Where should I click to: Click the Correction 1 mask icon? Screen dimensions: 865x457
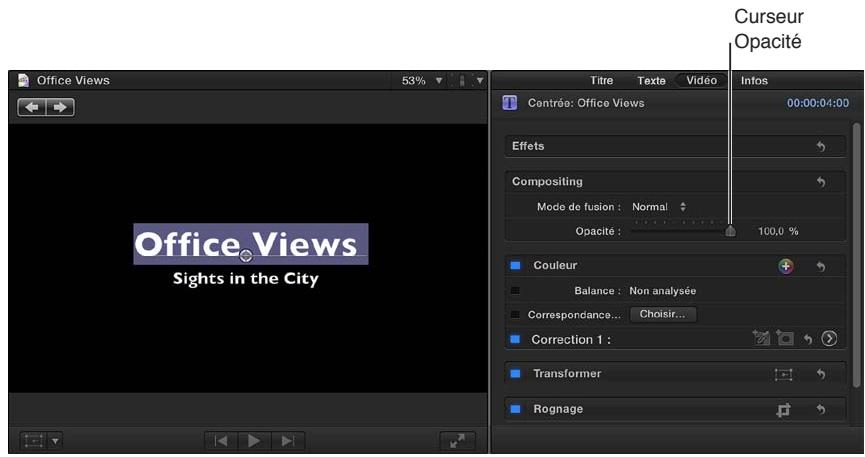point(784,338)
